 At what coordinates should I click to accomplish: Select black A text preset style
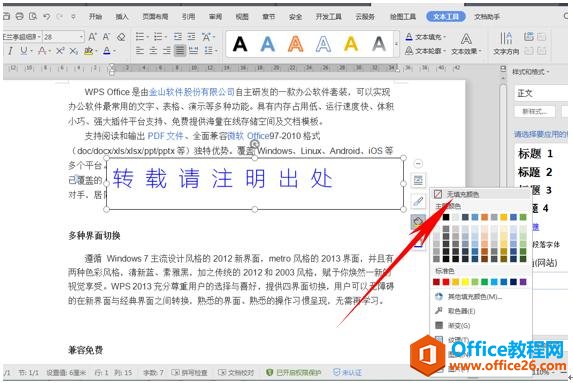[x=240, y=44]
